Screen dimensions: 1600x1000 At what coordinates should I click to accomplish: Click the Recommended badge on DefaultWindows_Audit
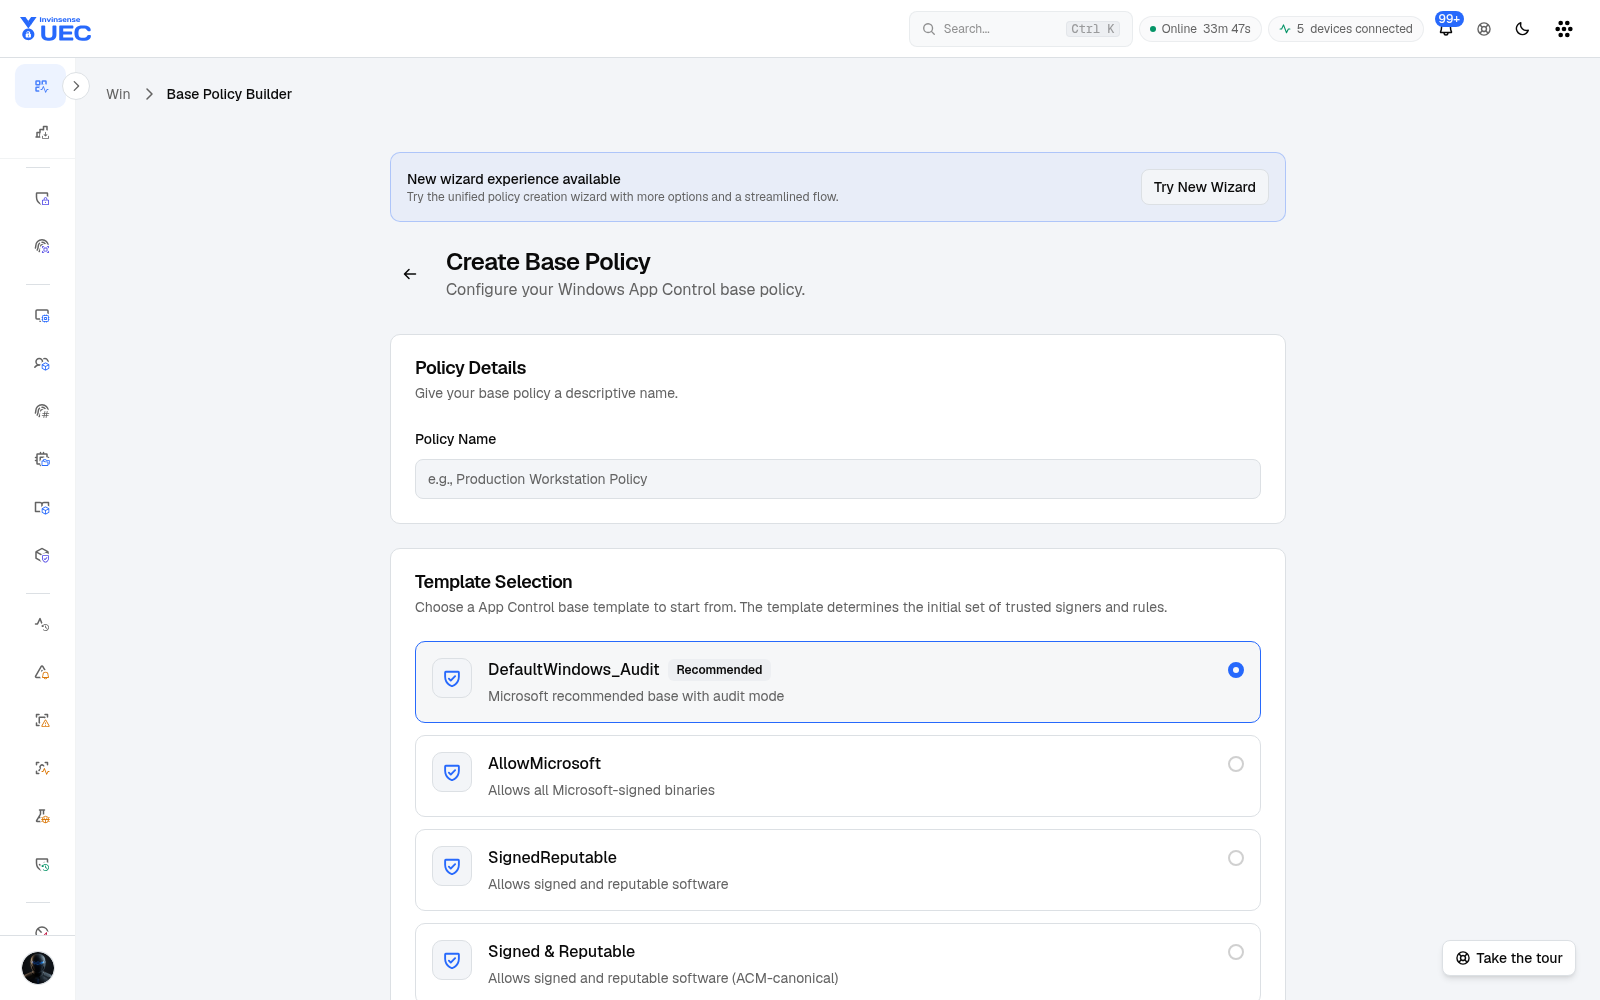tap(719, 670)
